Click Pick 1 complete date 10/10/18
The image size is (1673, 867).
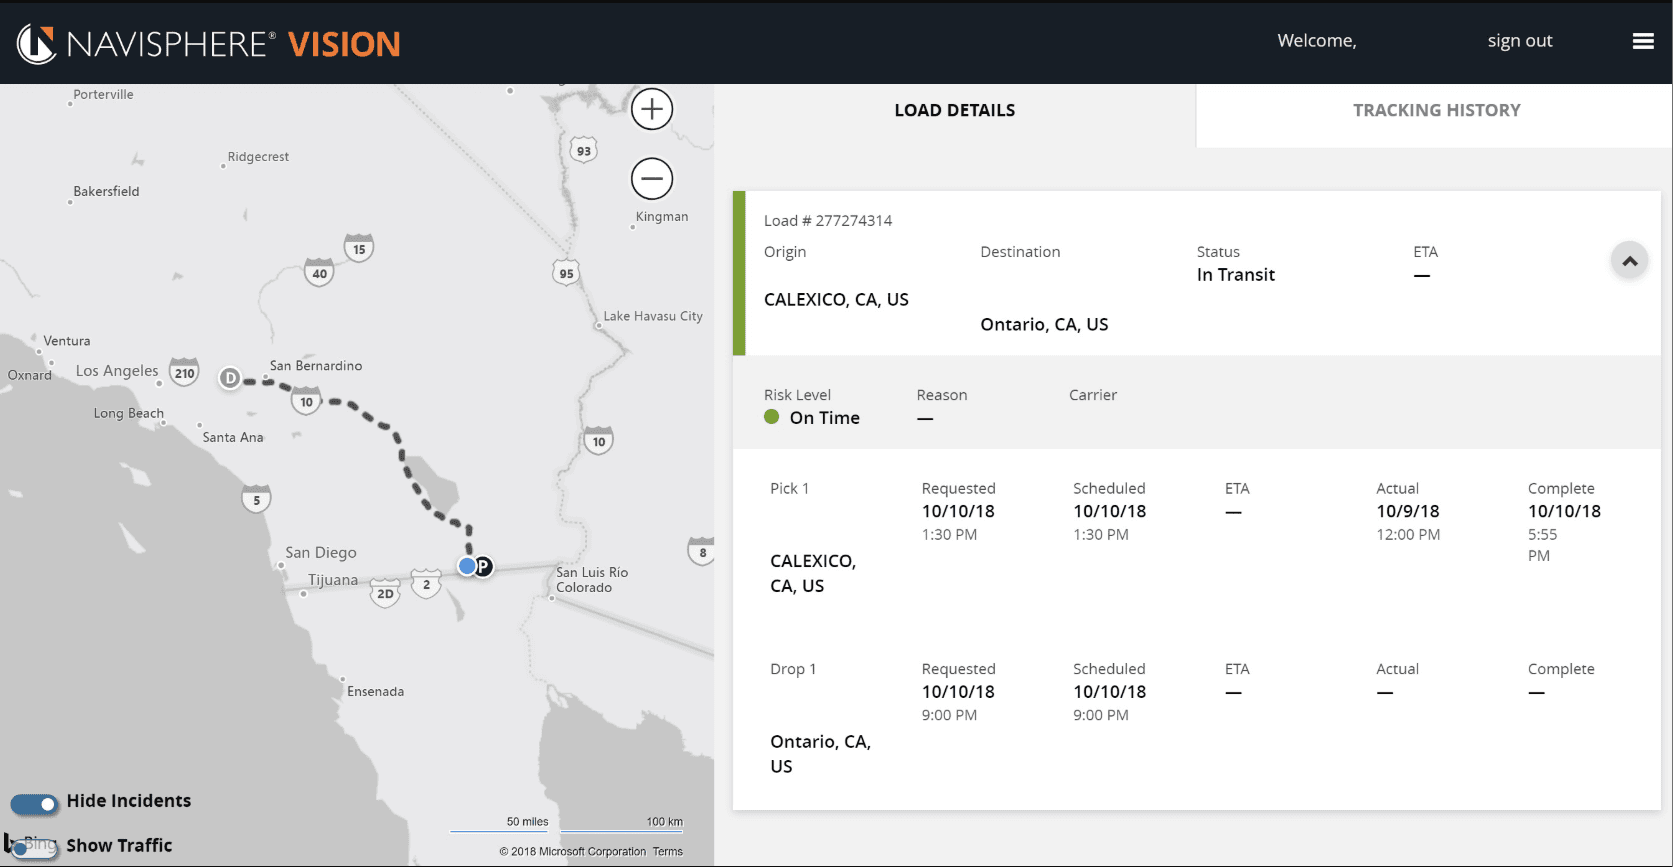[1564, 511]
